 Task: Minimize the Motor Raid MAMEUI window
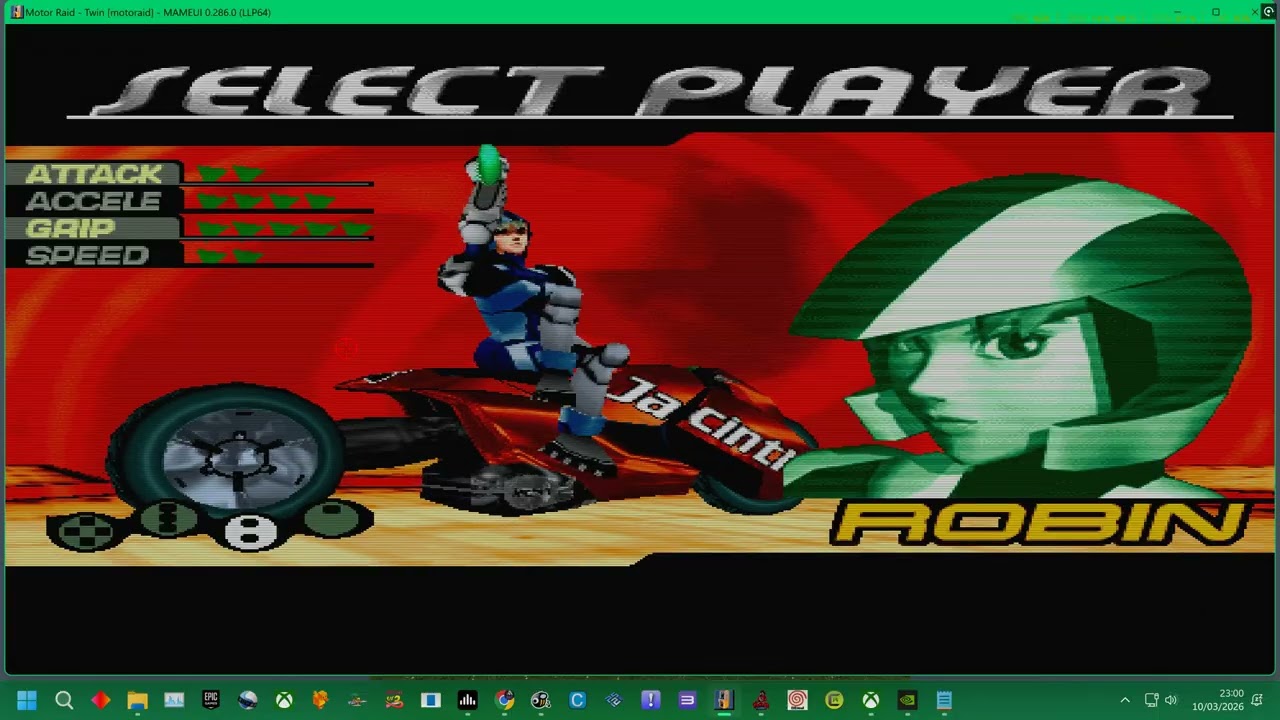click(x=1177, y=12)
